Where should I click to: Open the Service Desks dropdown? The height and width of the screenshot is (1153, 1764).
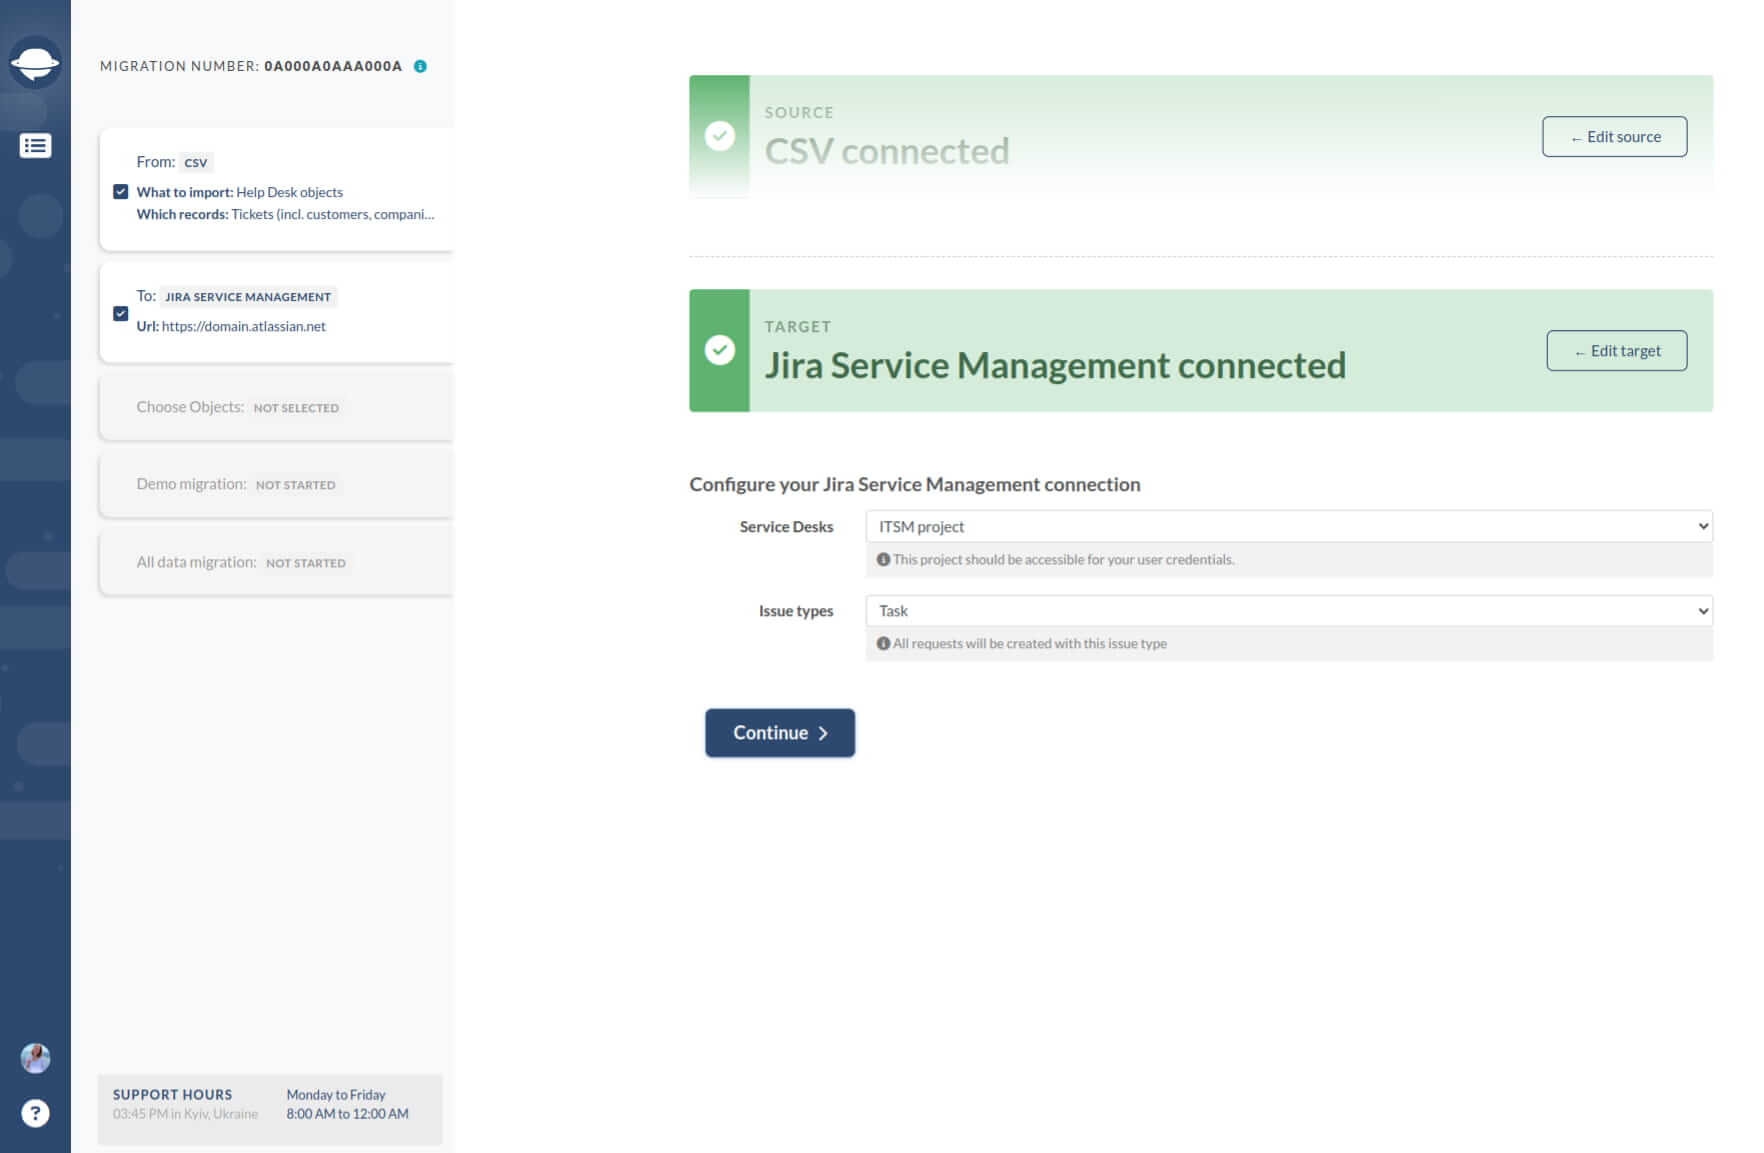1289,526
